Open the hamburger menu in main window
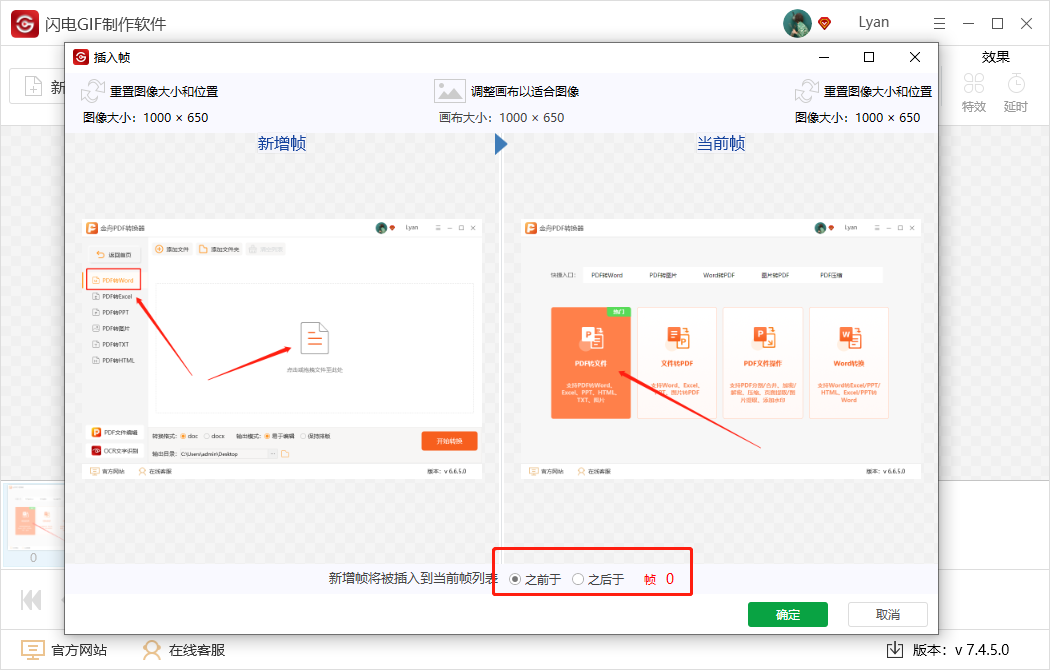This screenshot has height=670, width=1050. pyautogui.click(x=940, y=23)
